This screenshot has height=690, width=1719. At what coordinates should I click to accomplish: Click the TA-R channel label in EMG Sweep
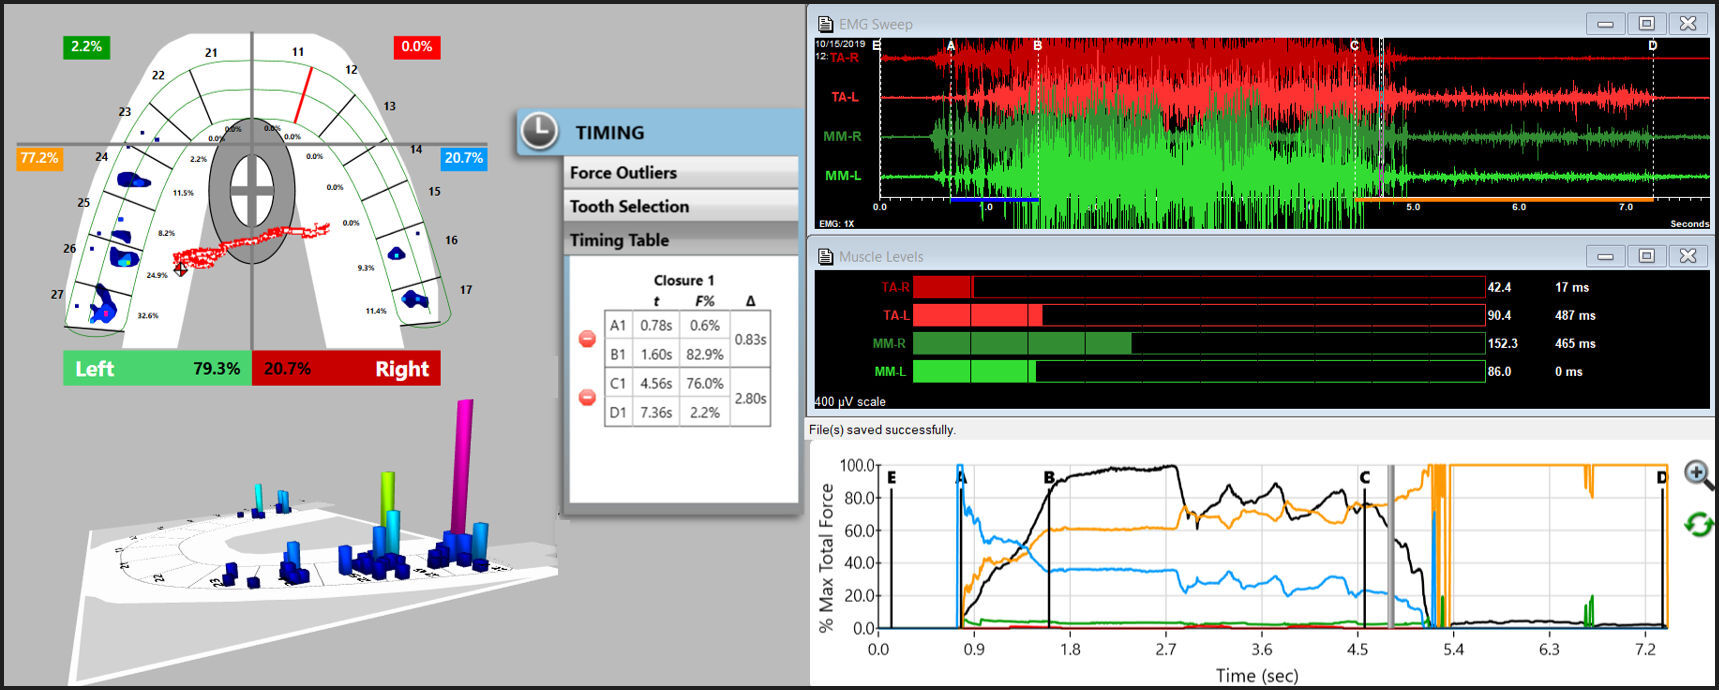844,58
